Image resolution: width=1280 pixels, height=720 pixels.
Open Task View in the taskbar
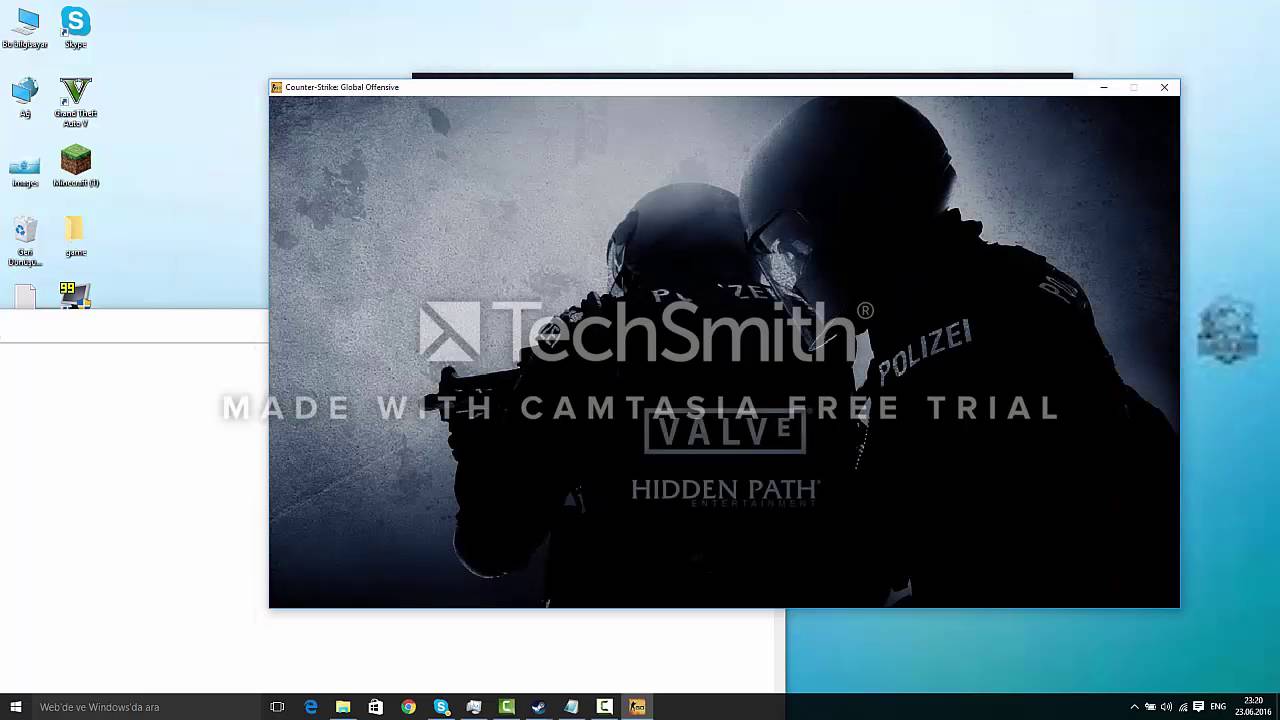277,707
